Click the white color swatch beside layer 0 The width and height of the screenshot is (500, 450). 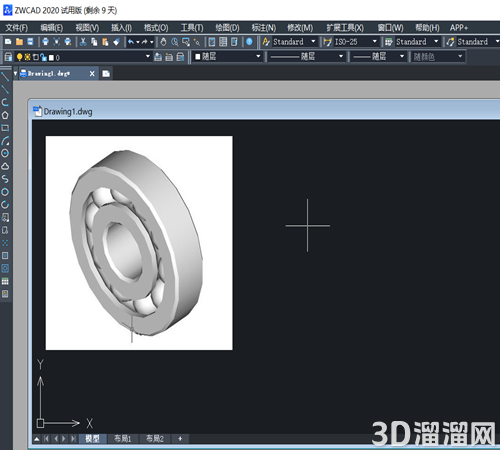pos(51,58)
